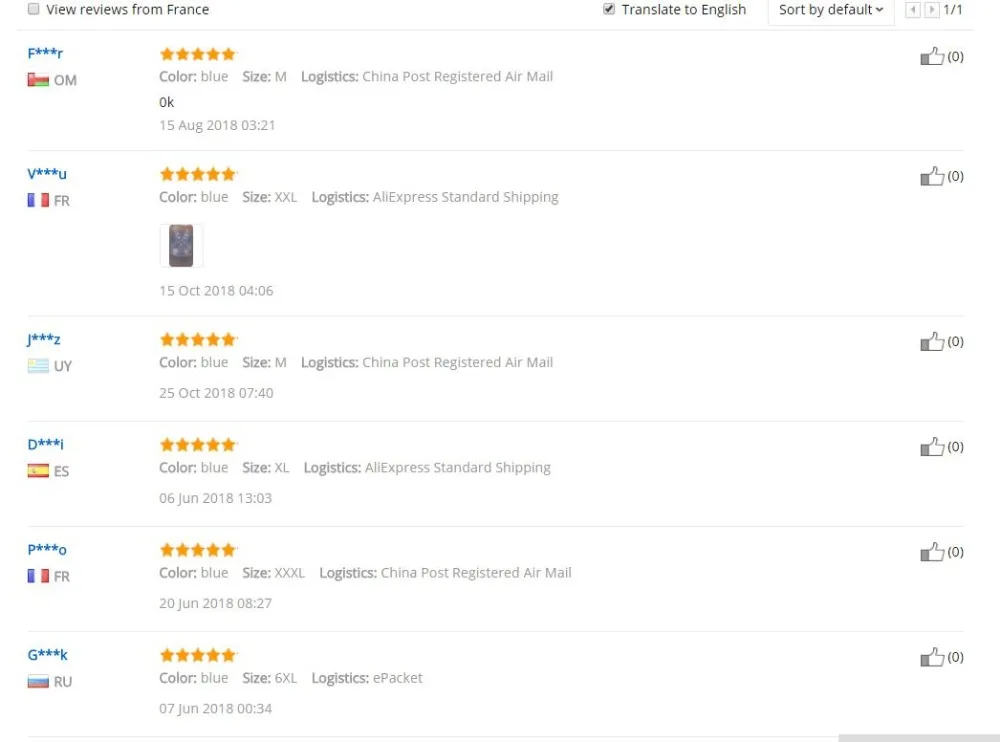This screenshot has height=742, width=1000.
Task: Open reviewer profile J***z
Action: [44, 339]
